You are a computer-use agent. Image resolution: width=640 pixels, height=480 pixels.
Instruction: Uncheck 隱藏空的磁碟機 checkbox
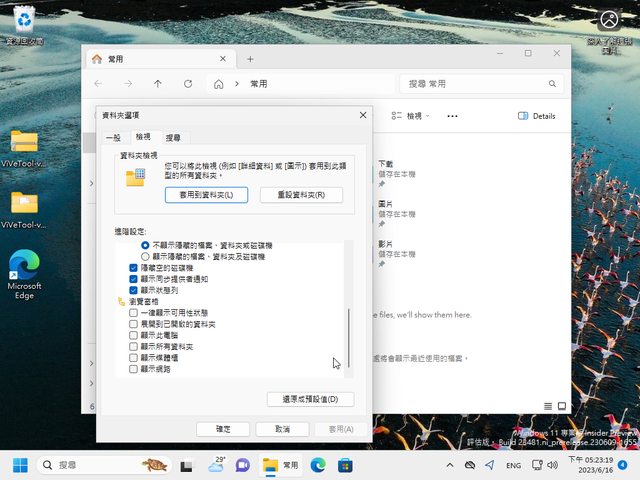tap(135, 269)
